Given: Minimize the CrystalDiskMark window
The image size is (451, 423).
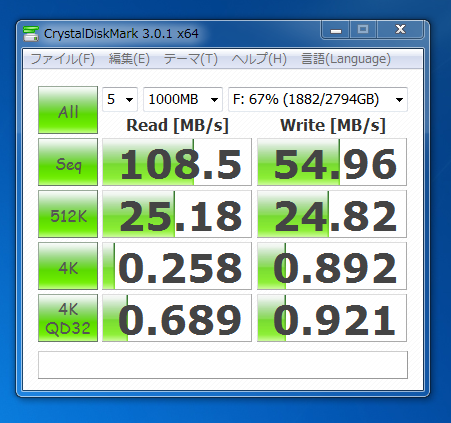Looking at the screenshot, I should click(x=336, y=30).
